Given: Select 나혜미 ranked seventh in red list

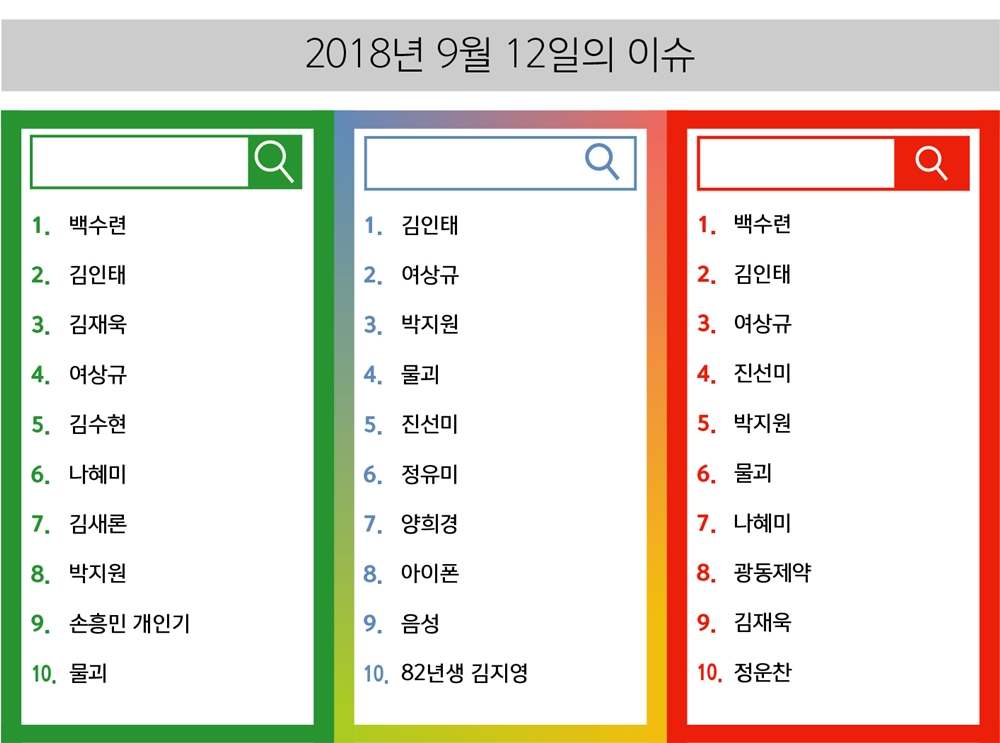Looking at the screenshot, I should [x=762, y=522].
